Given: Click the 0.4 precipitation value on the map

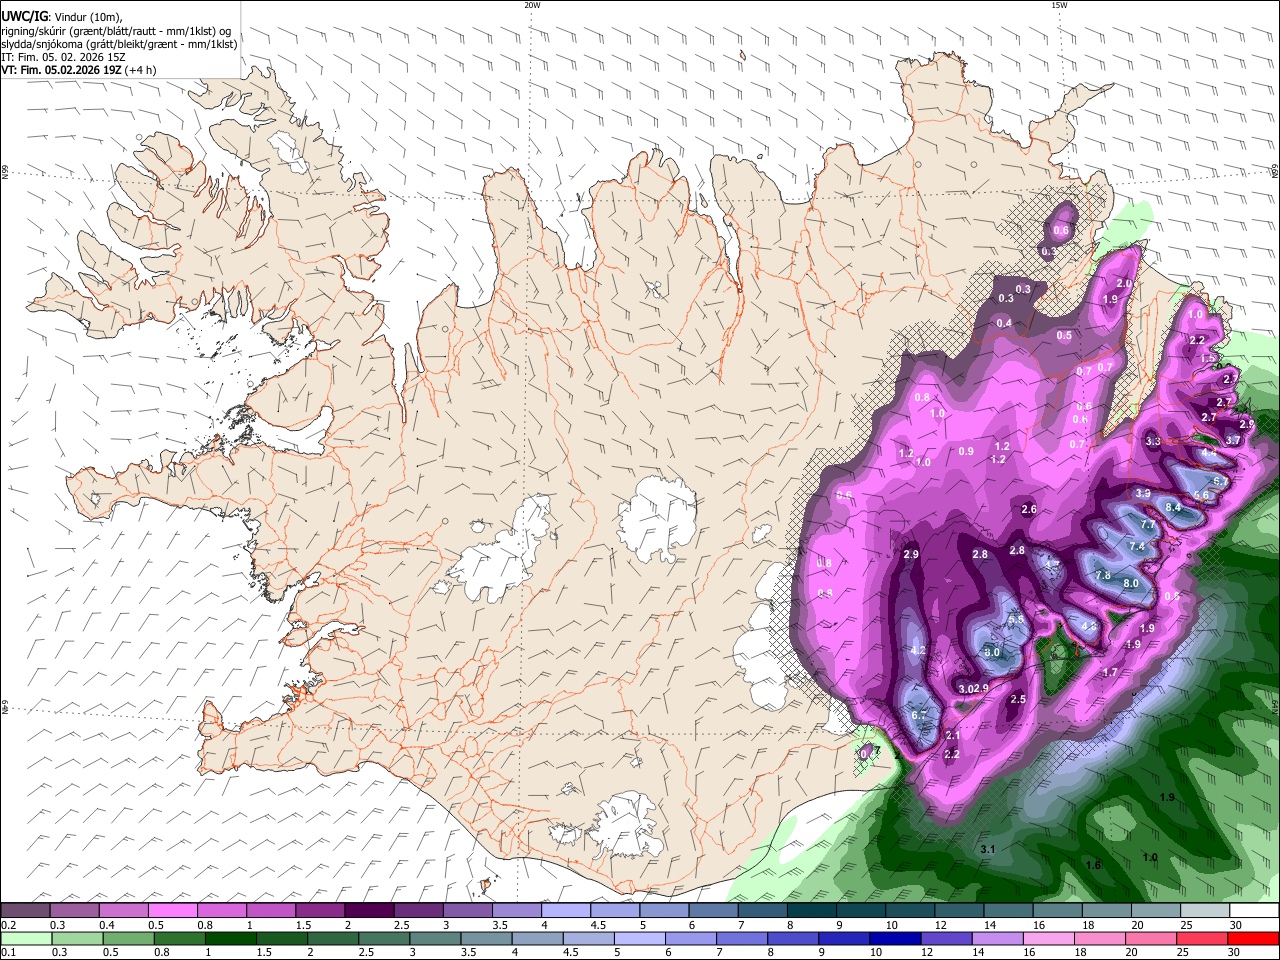Looking at the screenshot, I should pos(1004,323).
